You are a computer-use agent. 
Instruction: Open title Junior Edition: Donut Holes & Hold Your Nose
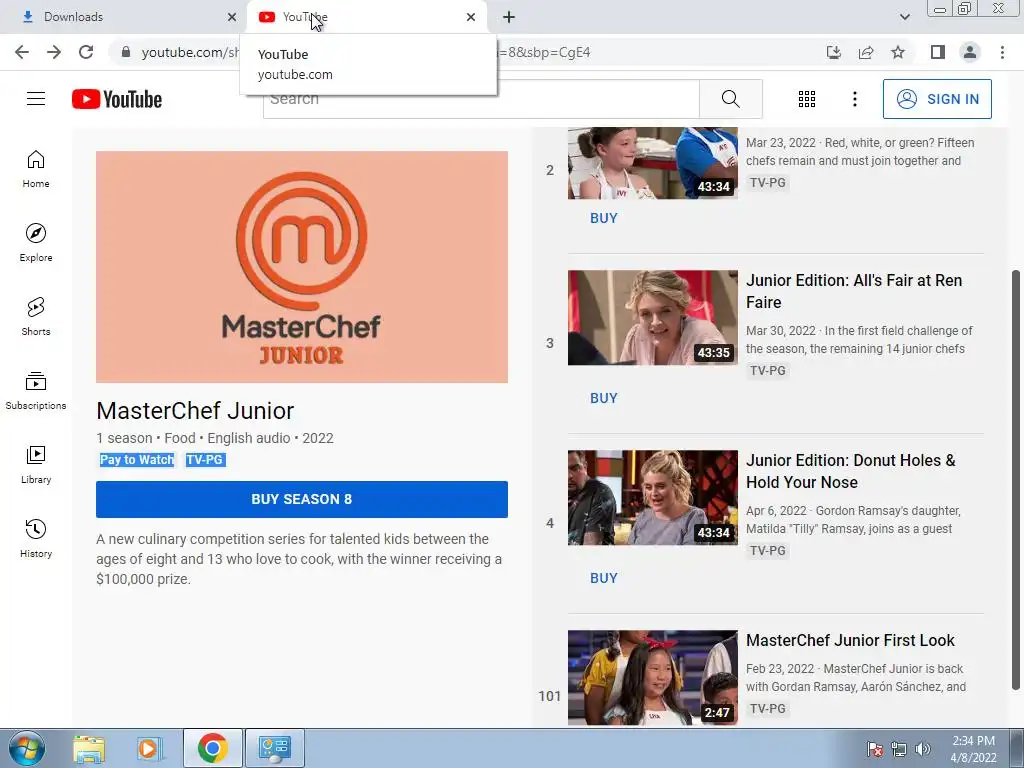850,472
